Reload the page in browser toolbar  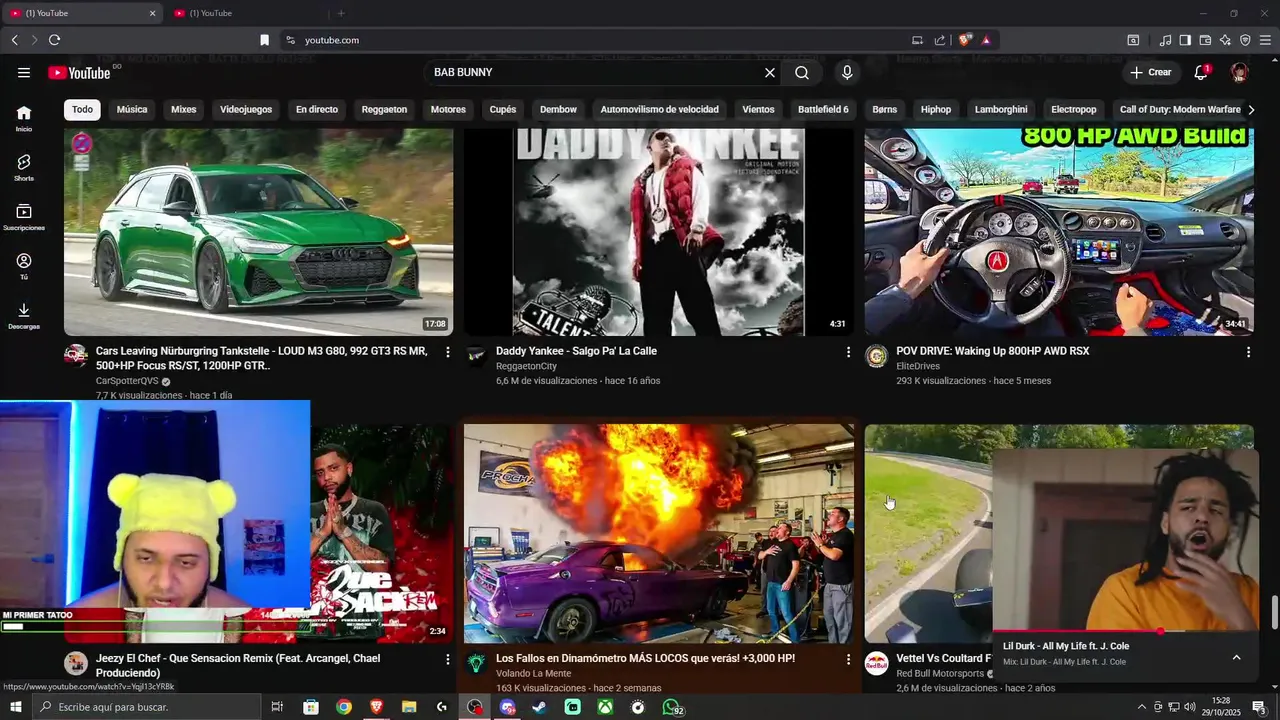[54, 40]
